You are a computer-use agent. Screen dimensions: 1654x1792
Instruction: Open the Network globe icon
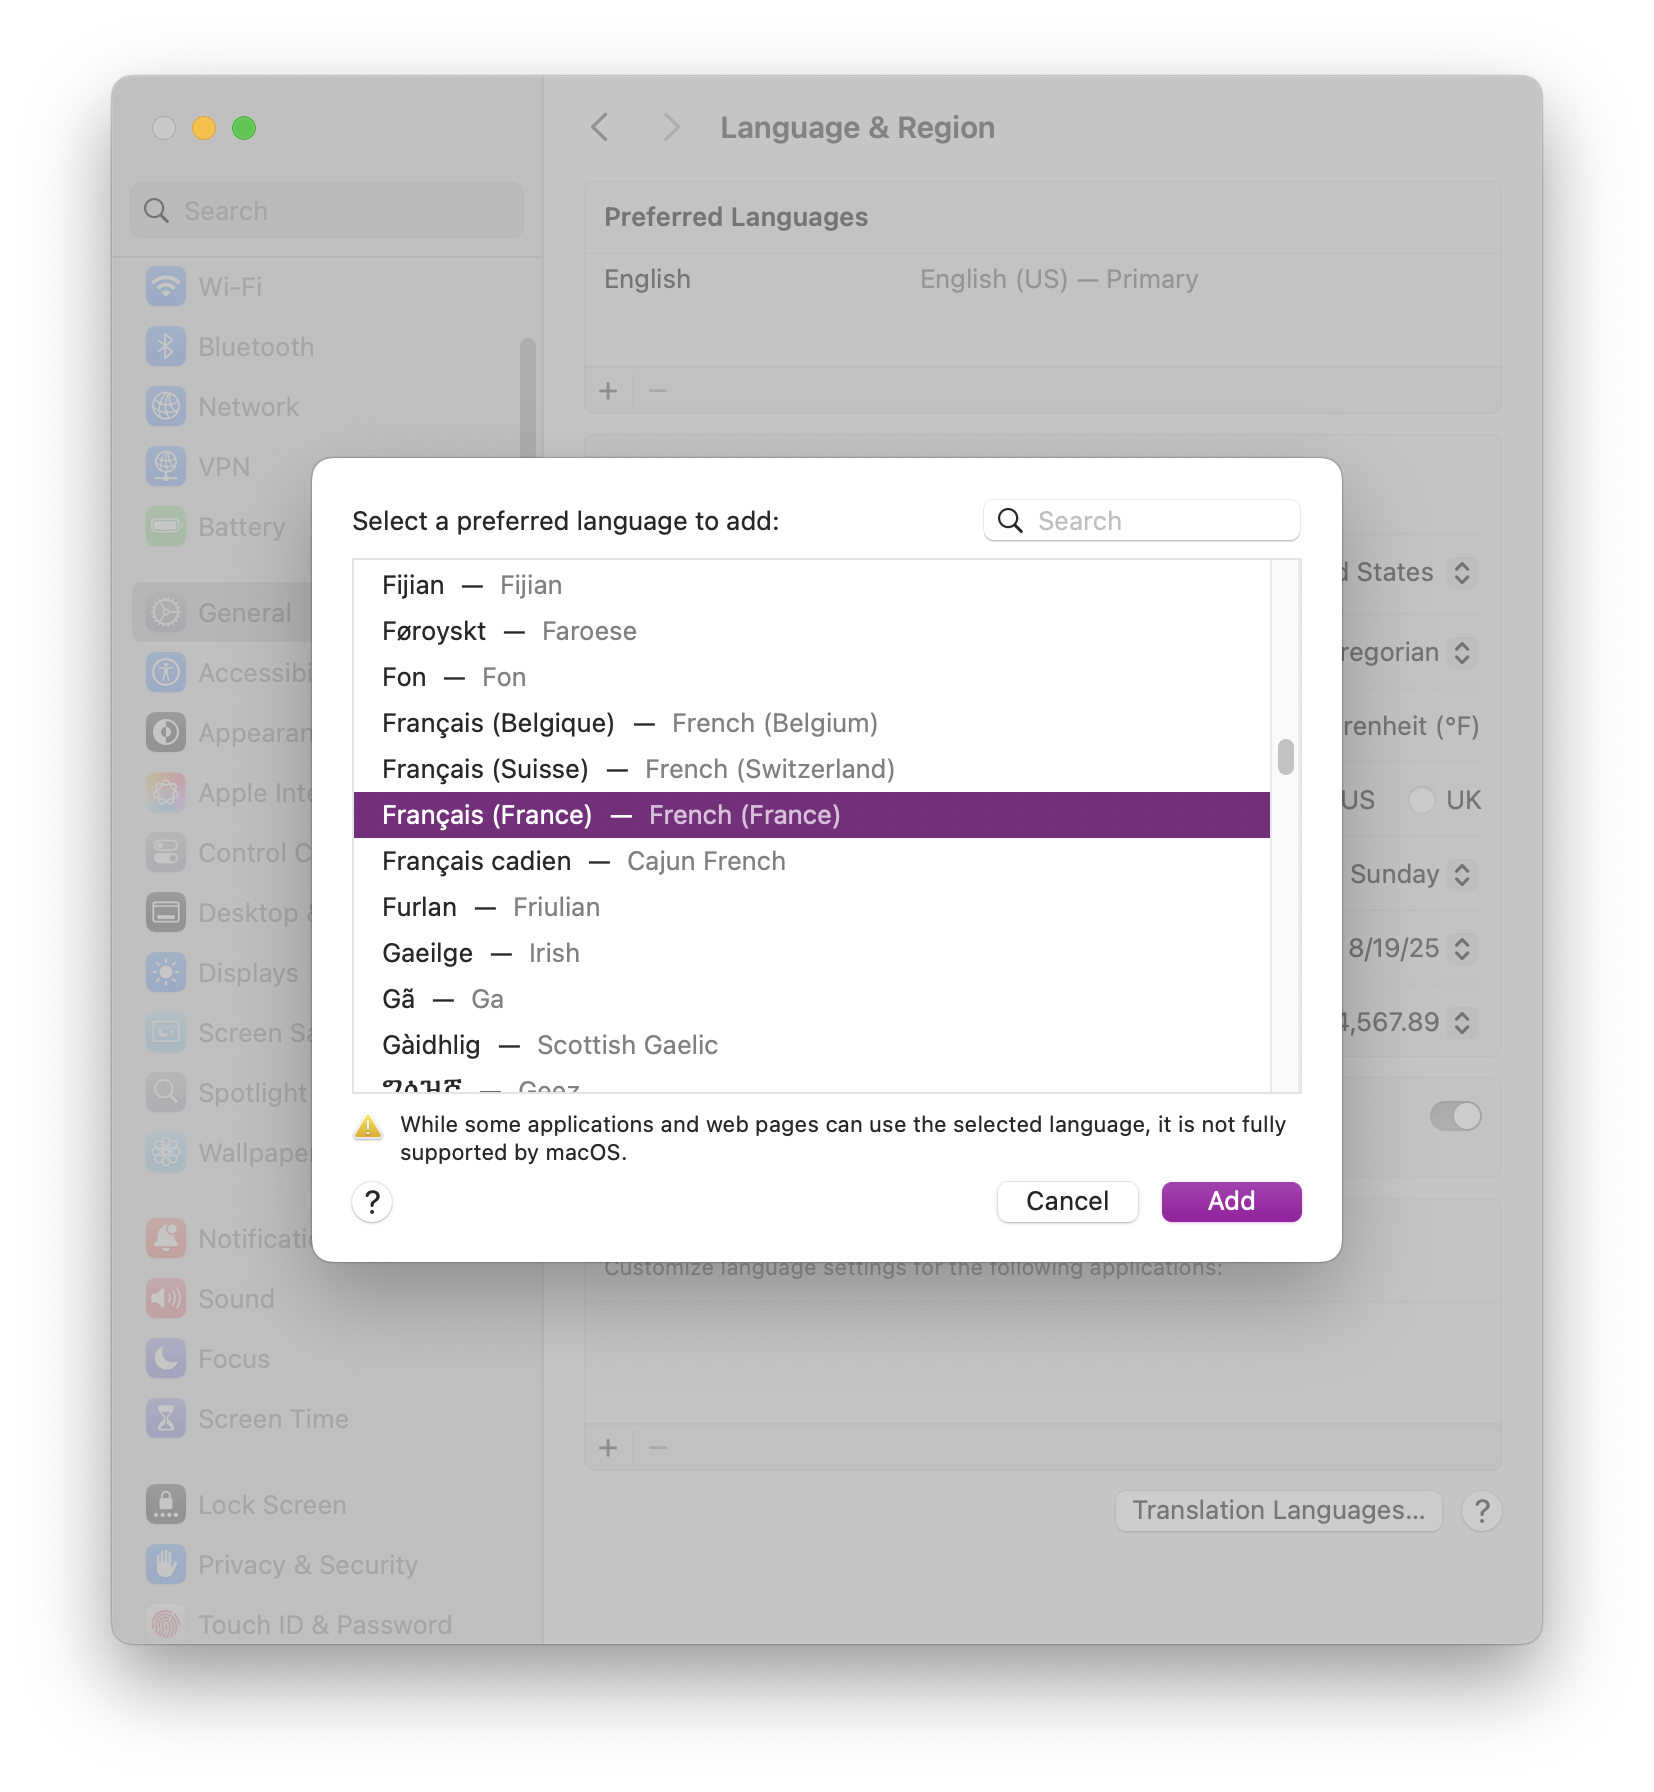point(166,407)
